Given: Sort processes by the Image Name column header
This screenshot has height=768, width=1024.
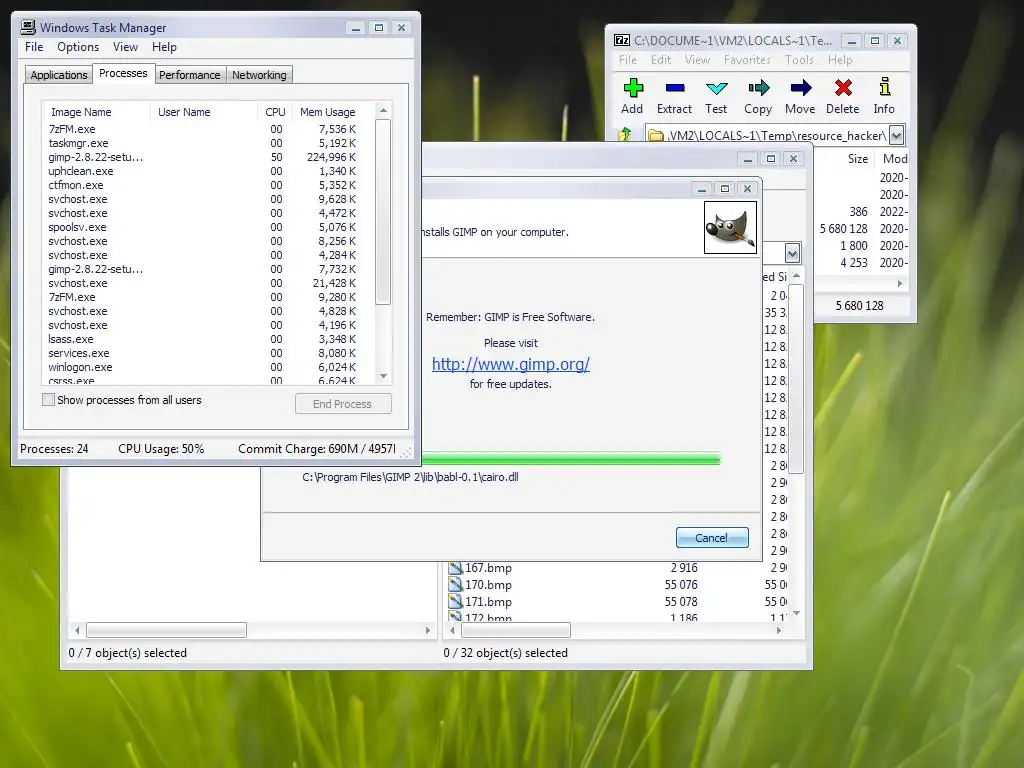Looking at the screenshot, I should tap(95, 112).
